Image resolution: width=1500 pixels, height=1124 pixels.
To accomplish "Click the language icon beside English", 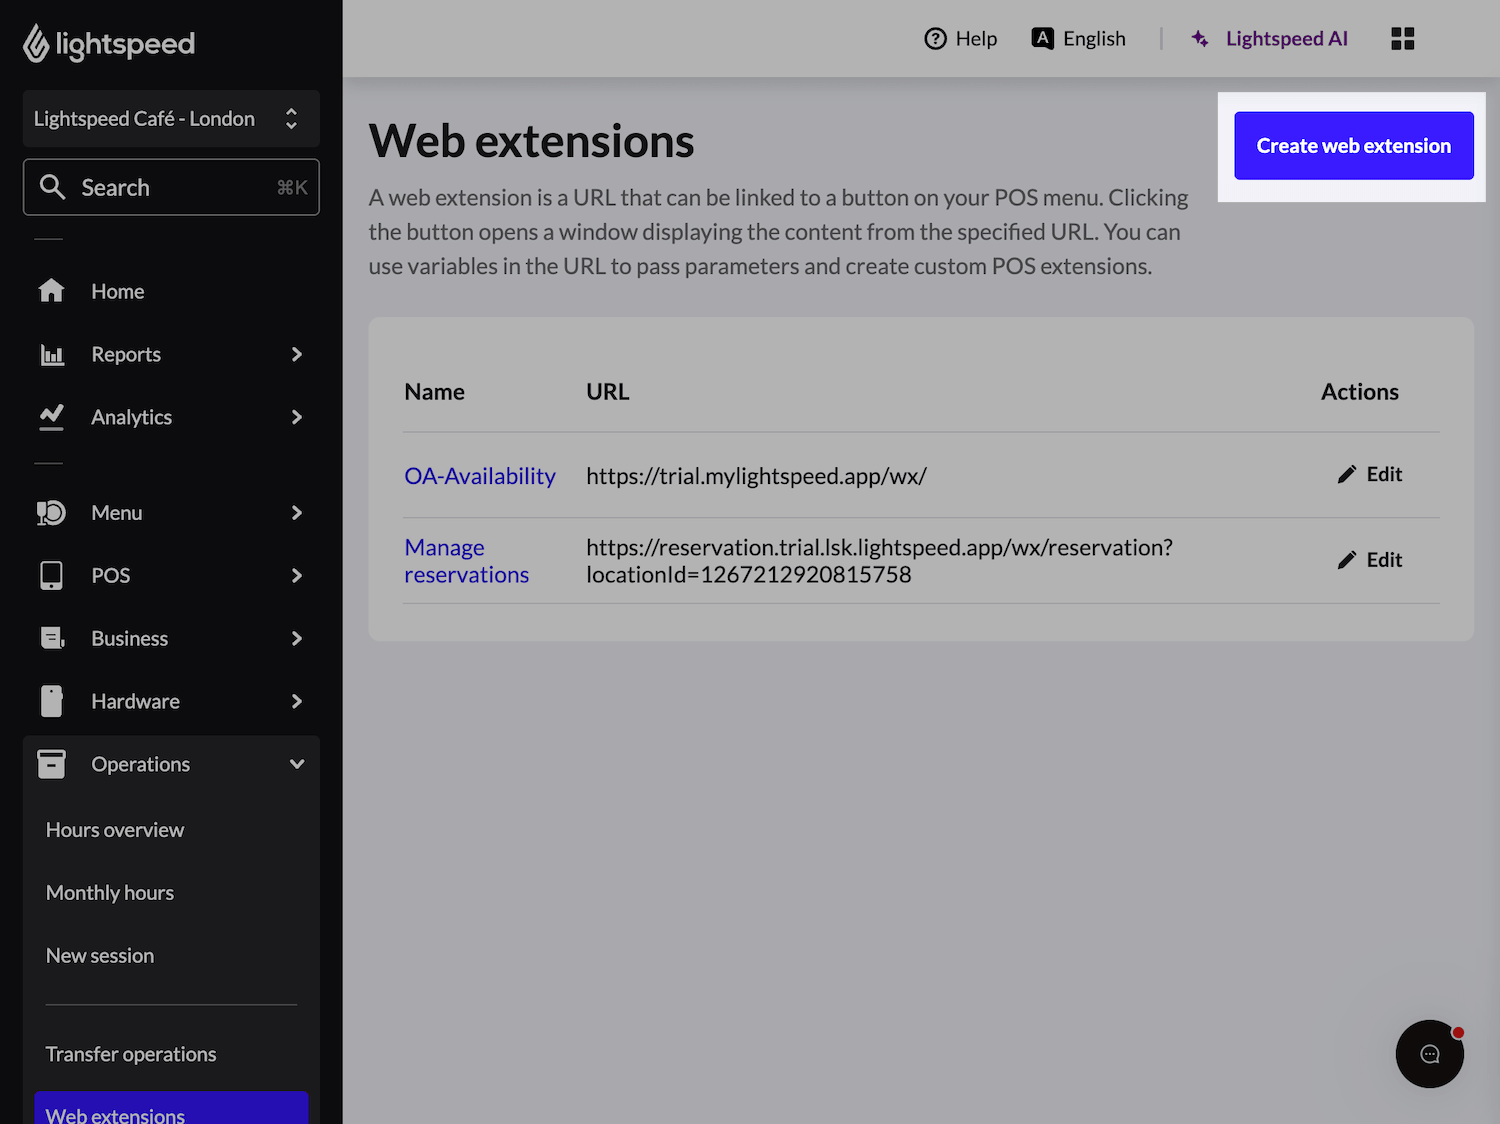I will click(1042, 38).
